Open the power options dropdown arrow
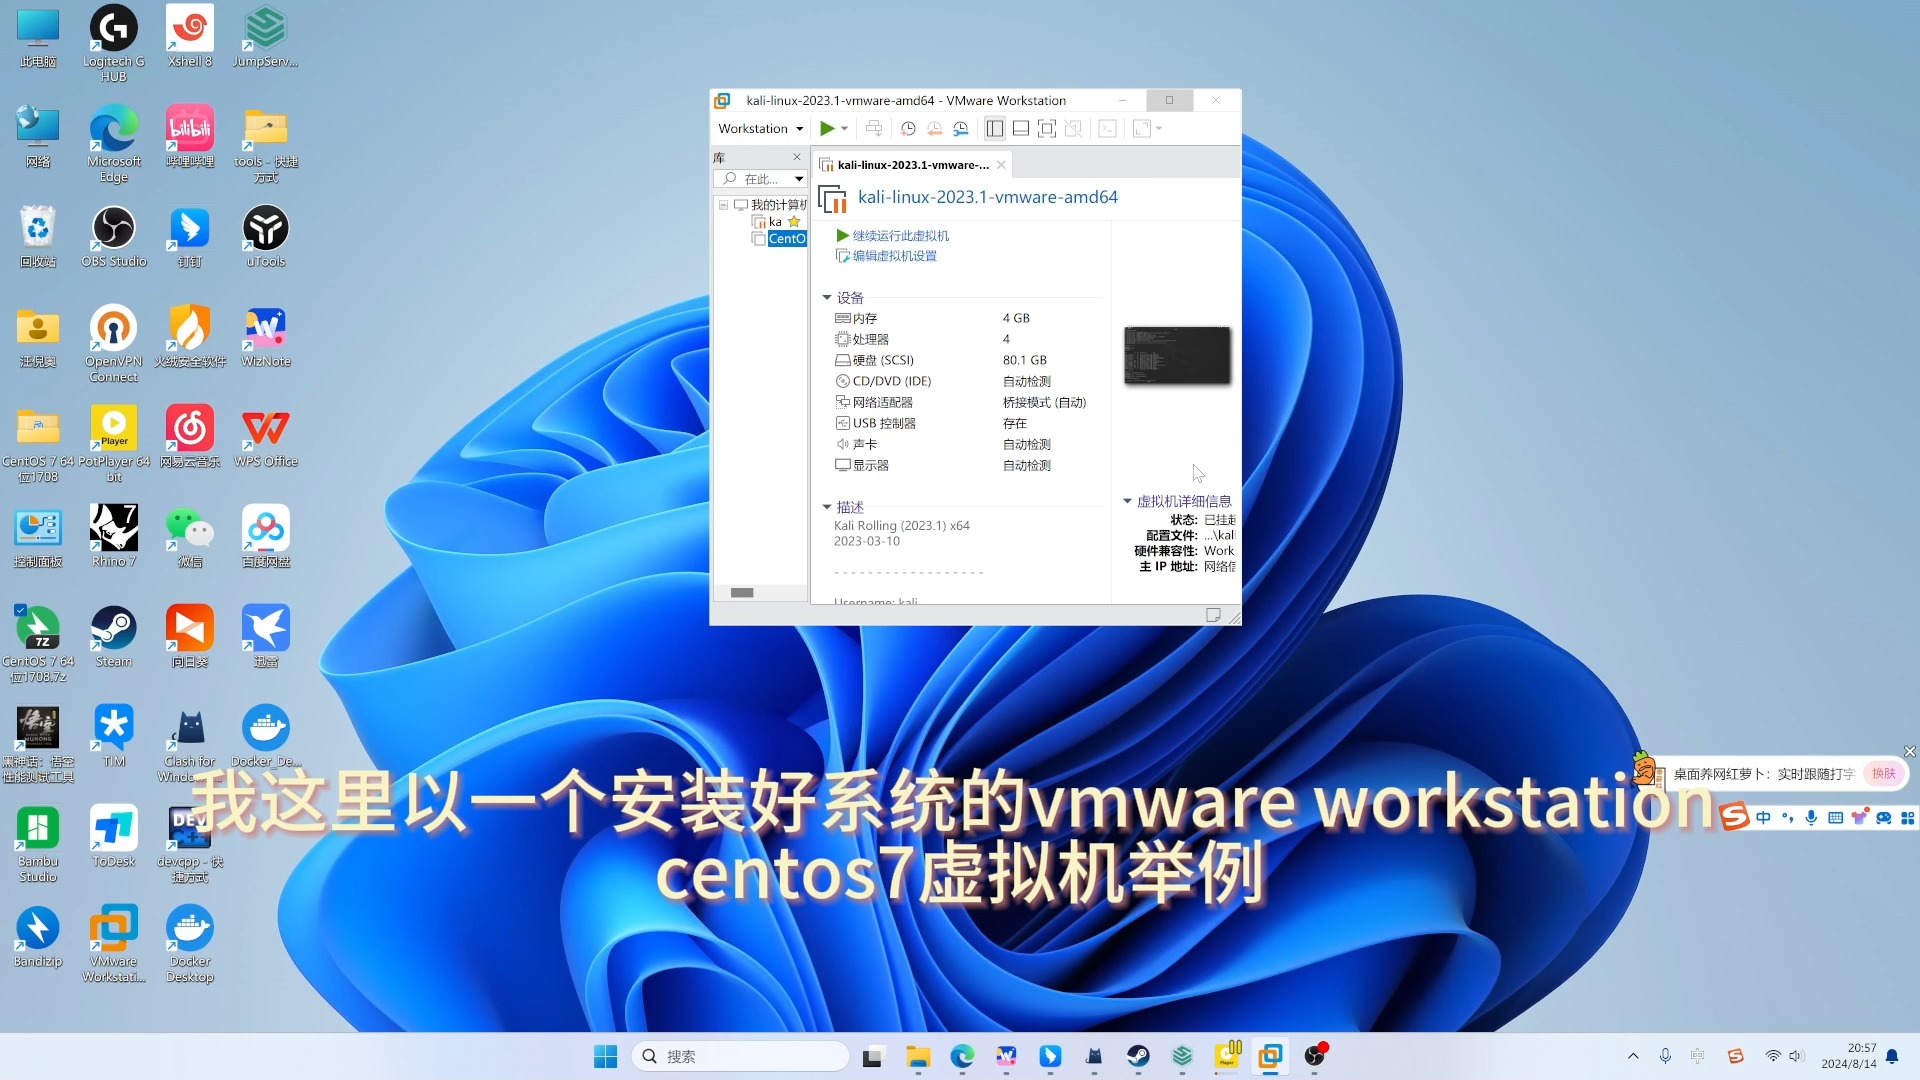 point(845,129)
